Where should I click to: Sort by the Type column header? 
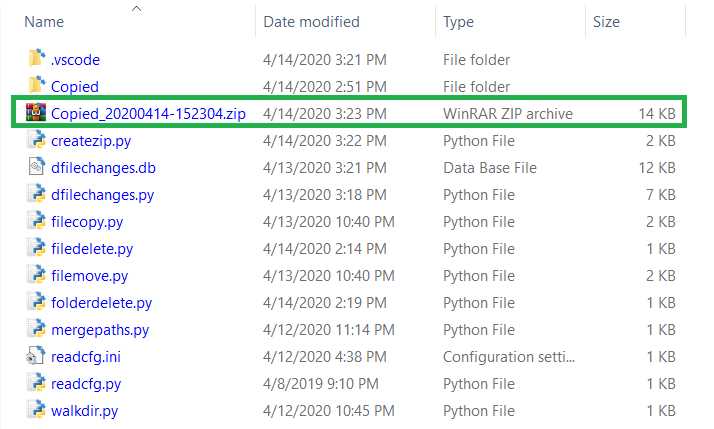(459, 22)
